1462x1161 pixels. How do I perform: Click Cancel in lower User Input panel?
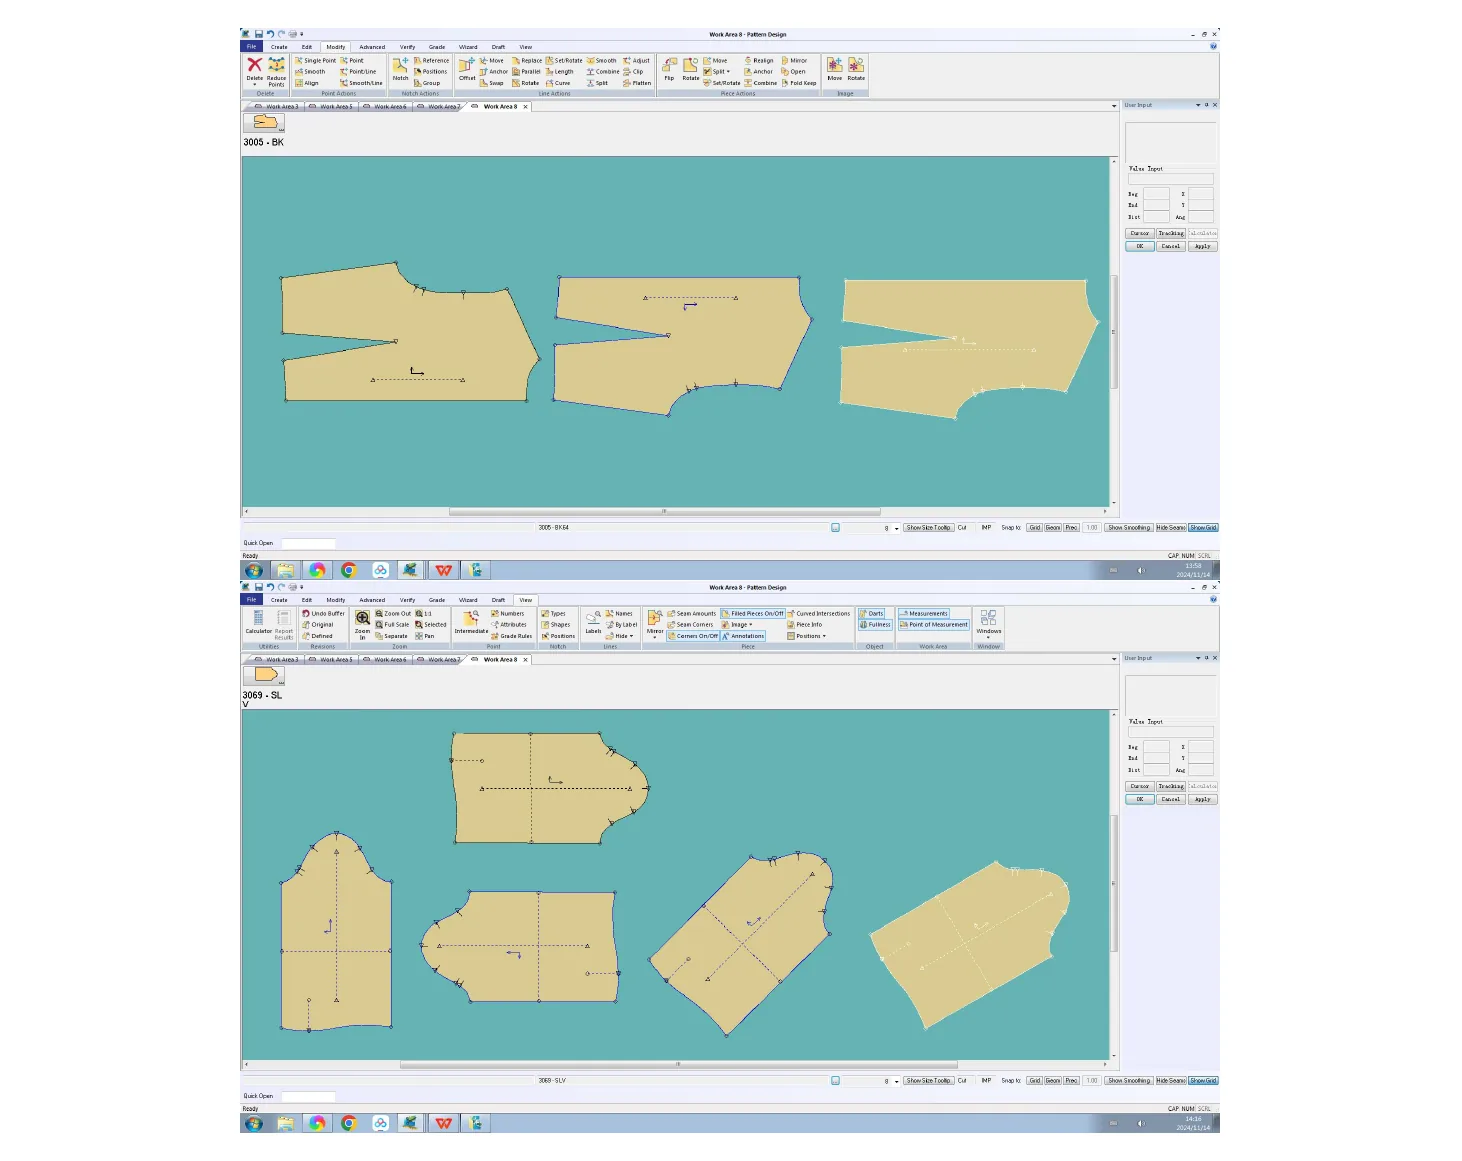coord(1171,799)
